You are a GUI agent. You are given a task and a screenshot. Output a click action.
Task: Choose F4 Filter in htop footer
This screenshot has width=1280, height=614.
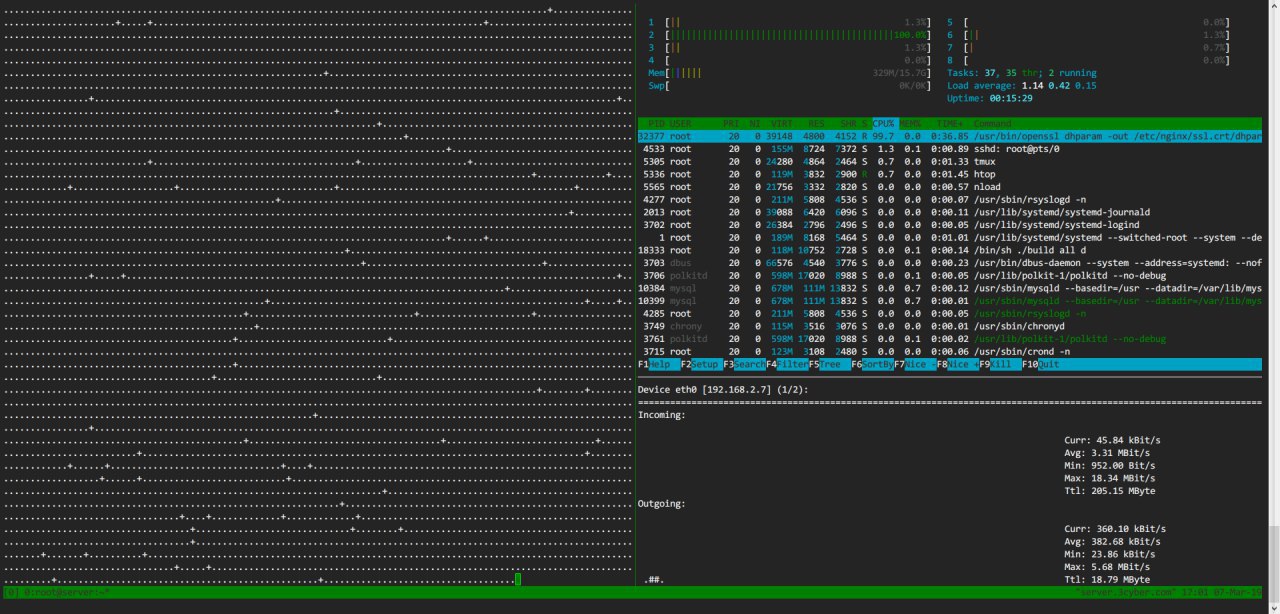(x=785, y=365)
